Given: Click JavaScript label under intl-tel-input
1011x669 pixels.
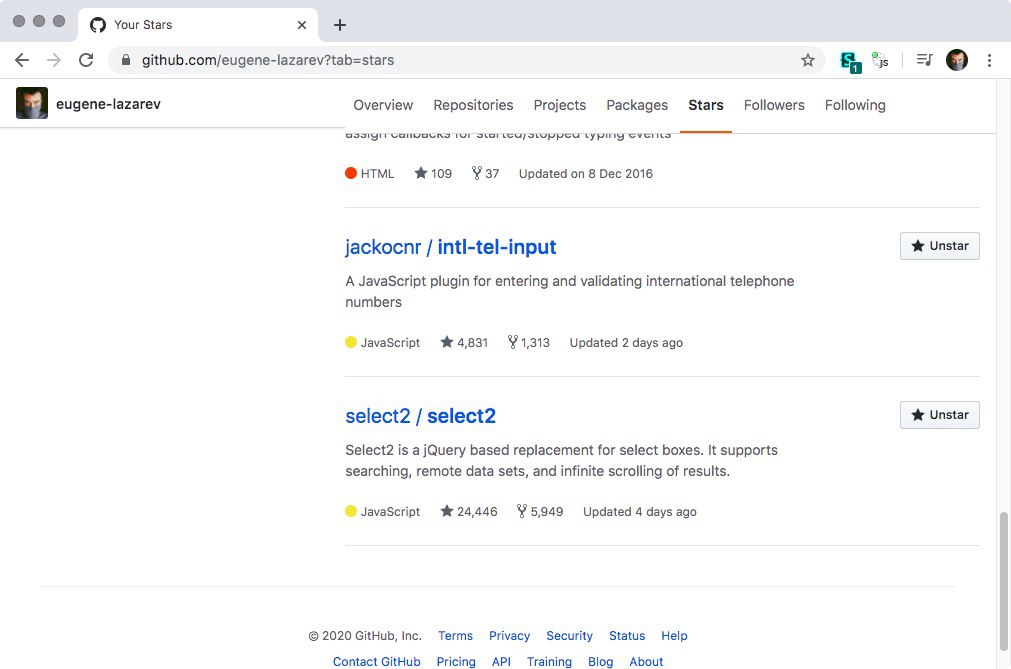Looking at the screenshot, I should click(390, 342).
